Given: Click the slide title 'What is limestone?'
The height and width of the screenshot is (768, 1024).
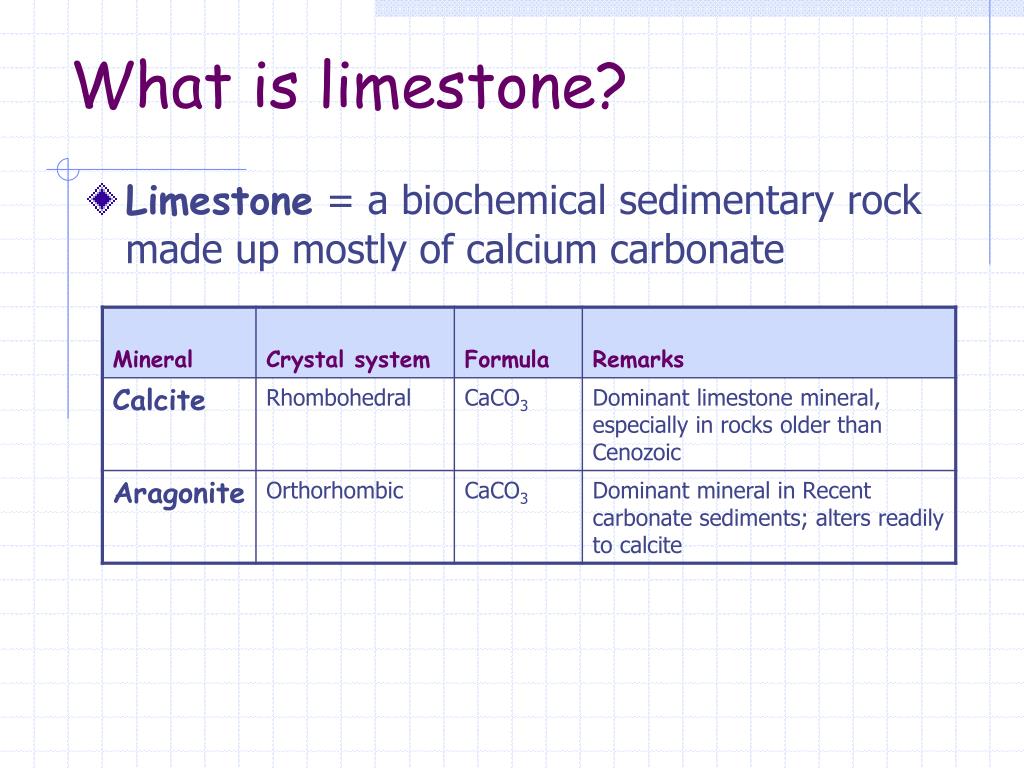Looking at the screenshot, I should [x=350, y=85].
